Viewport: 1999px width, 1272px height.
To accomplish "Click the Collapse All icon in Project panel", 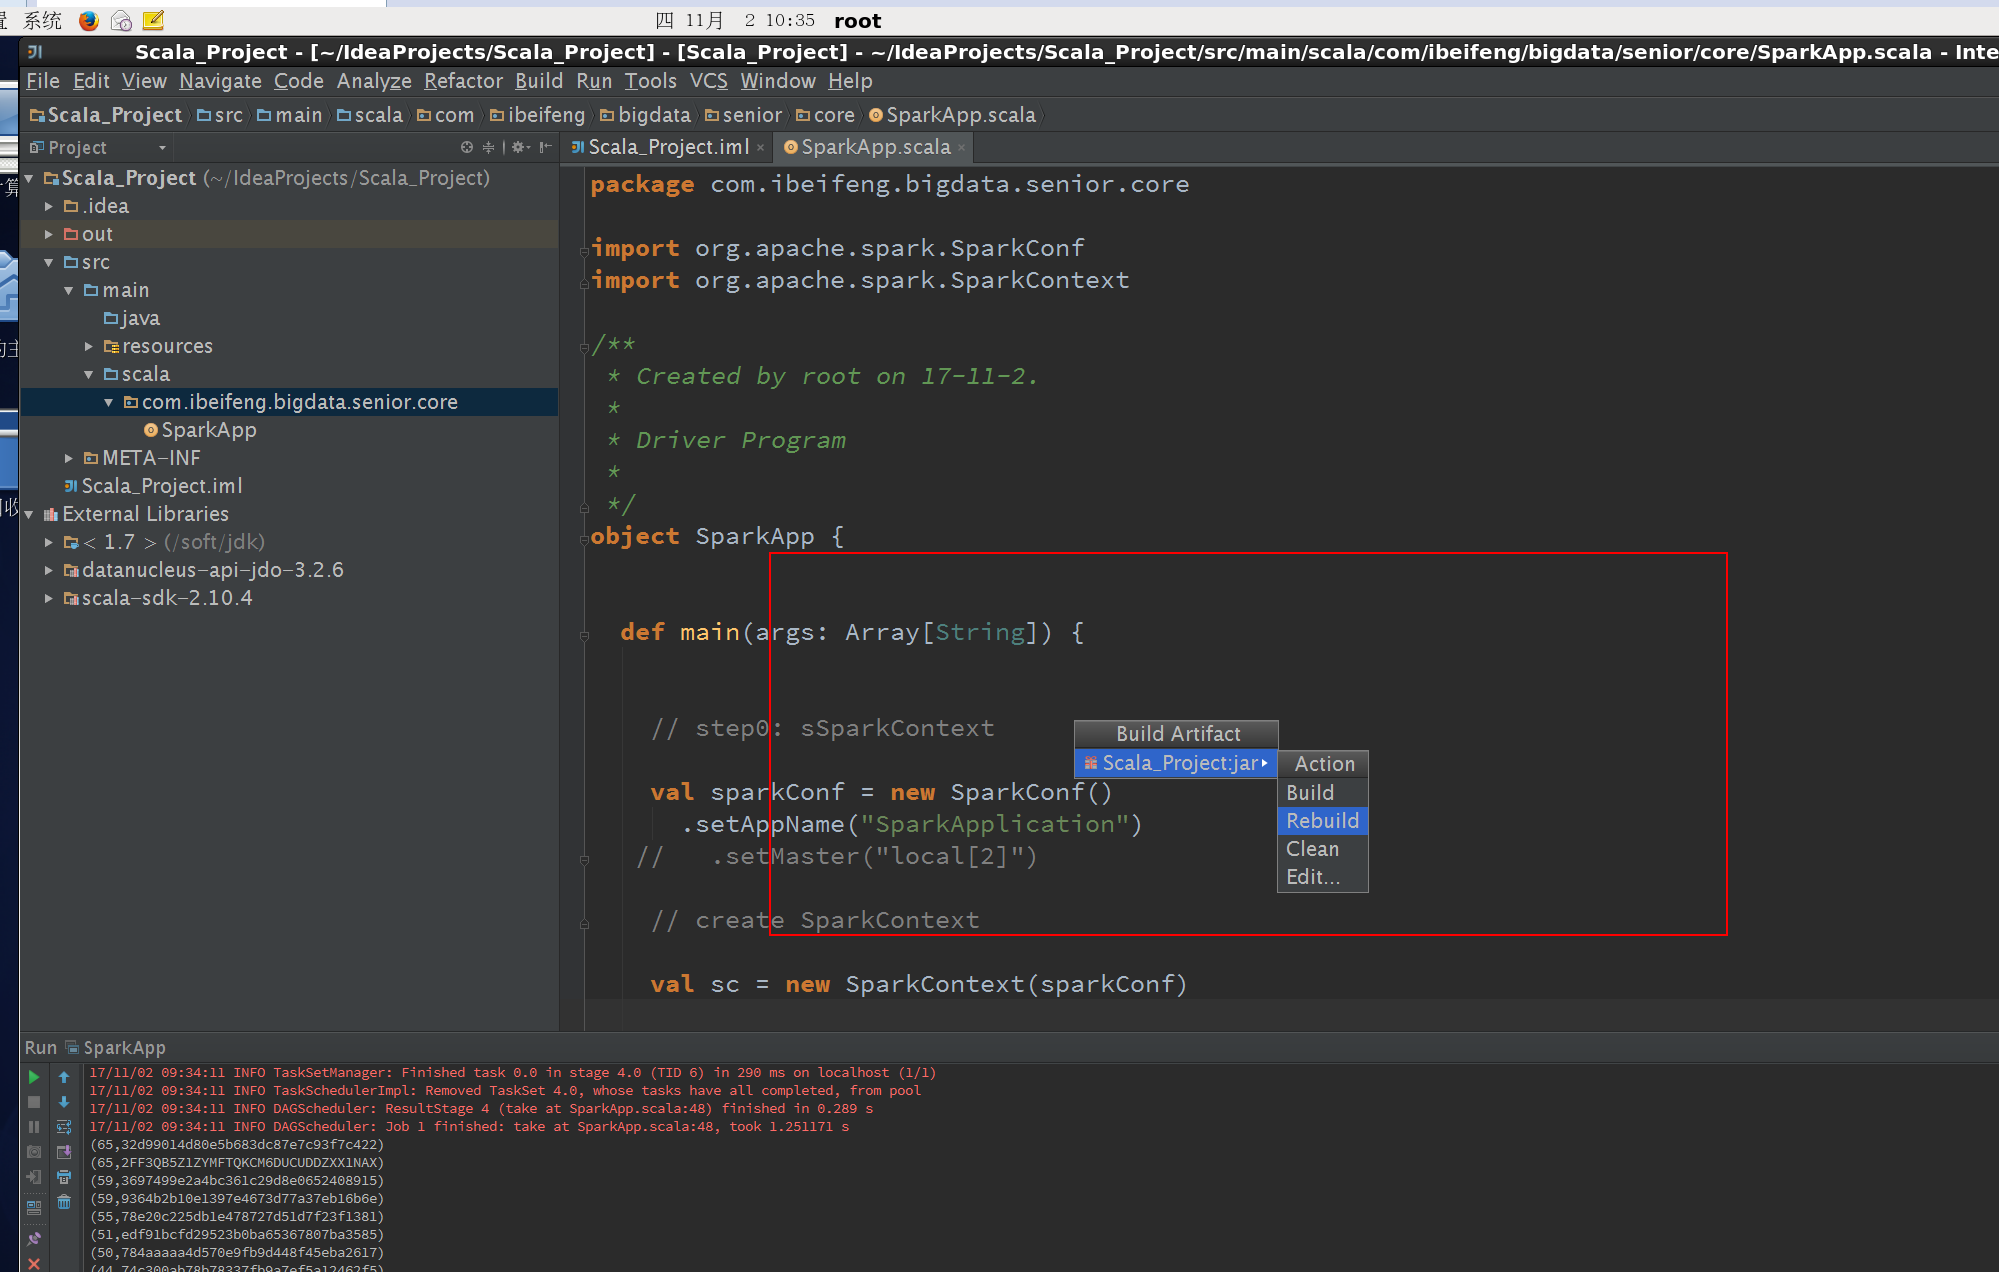I will 489,147.
